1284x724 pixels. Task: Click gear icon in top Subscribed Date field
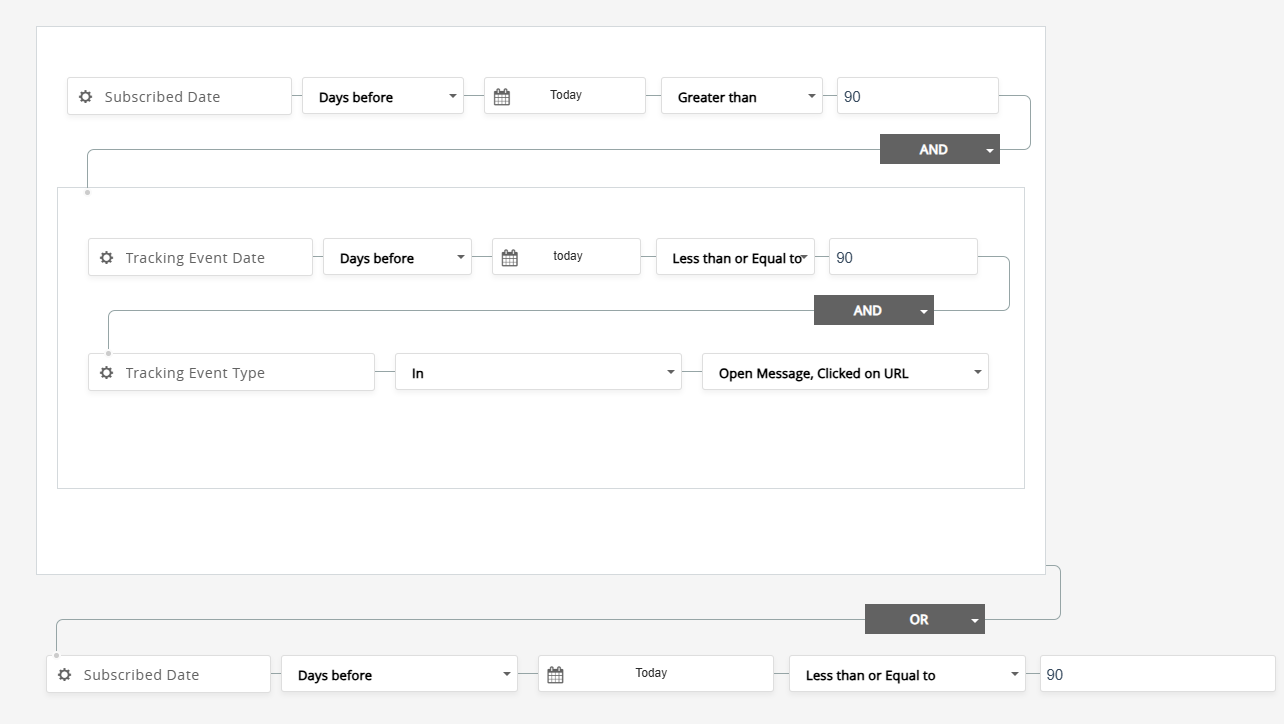86,97
